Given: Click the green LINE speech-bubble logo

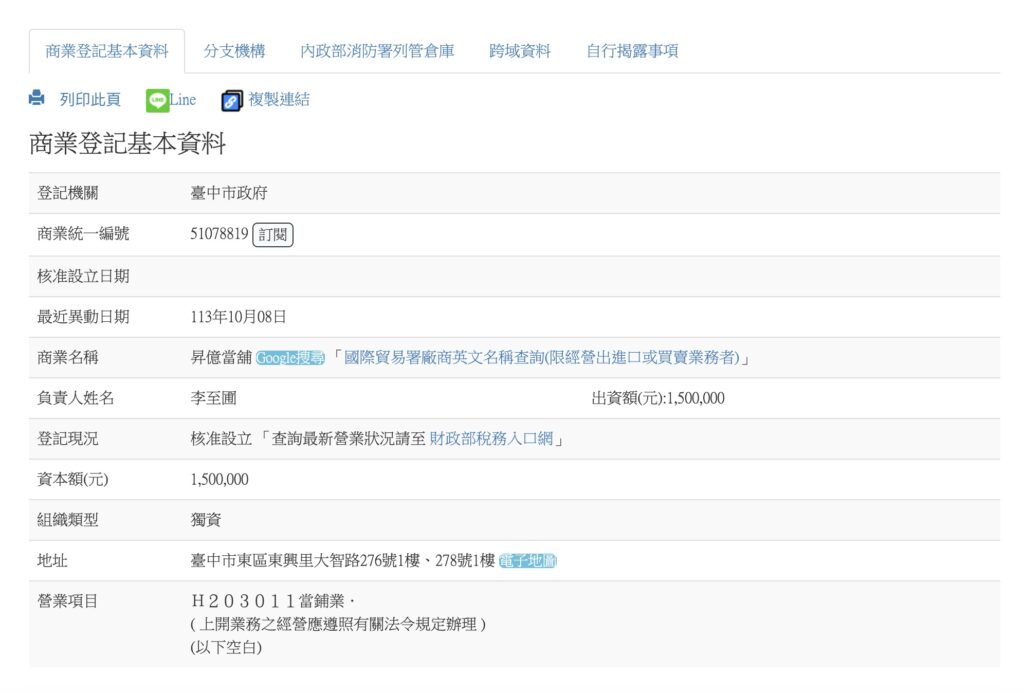Looking at the screenshot, I should (158, 99).
